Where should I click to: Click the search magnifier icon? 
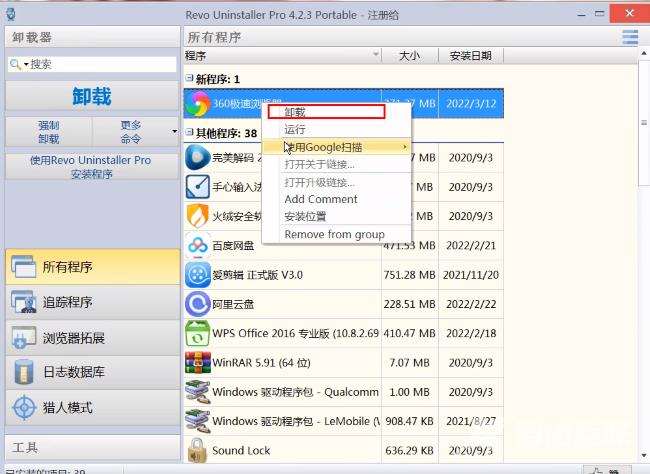[15, 64]
